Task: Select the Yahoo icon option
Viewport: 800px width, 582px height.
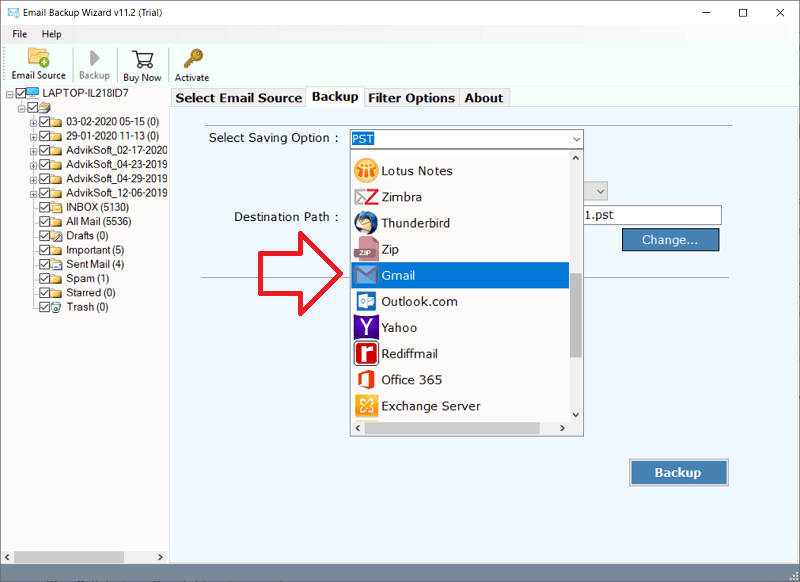Action: pos(366,327)
